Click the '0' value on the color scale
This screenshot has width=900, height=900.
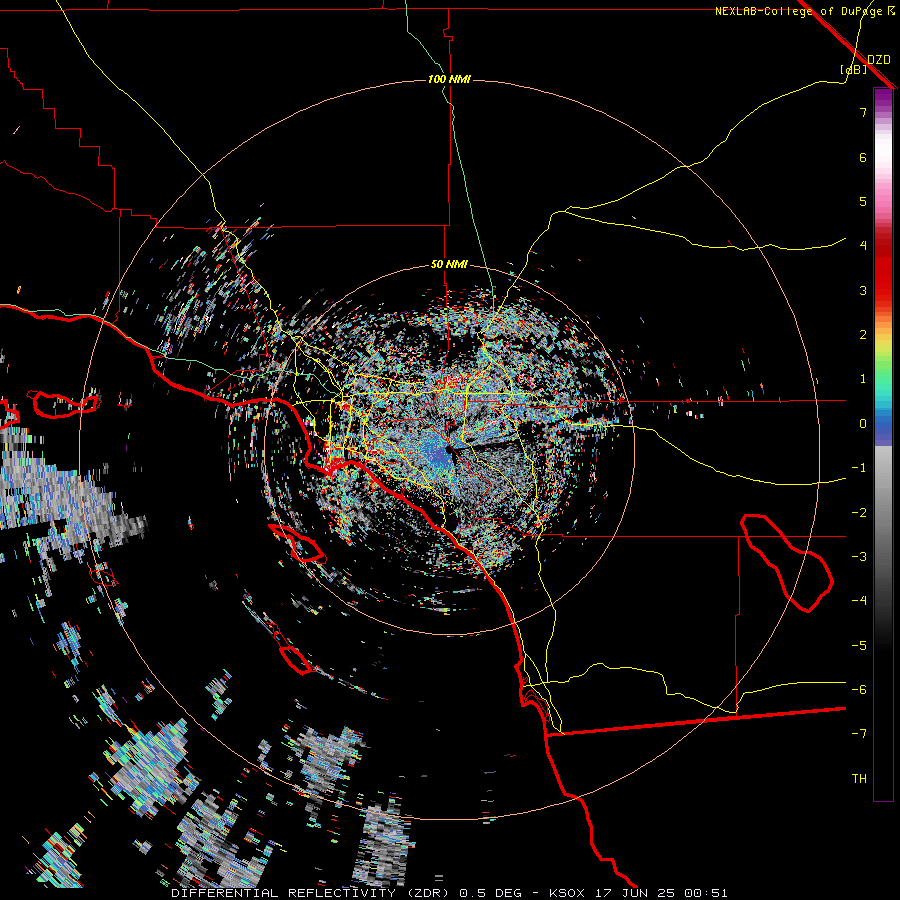[863, 424]
